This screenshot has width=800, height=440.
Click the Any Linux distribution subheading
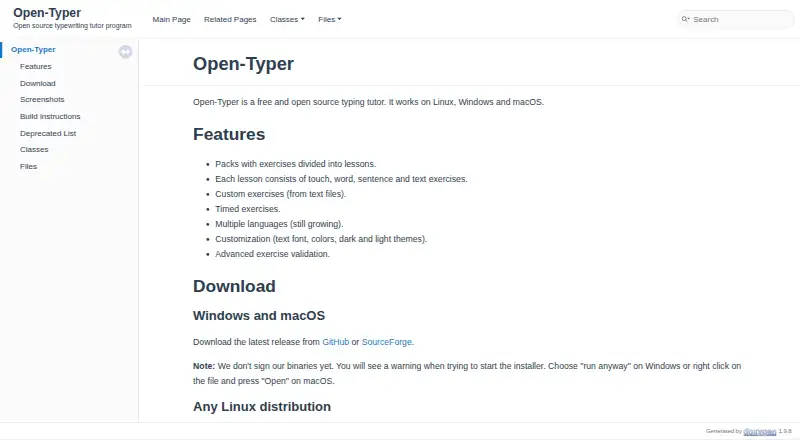point(262,407)
